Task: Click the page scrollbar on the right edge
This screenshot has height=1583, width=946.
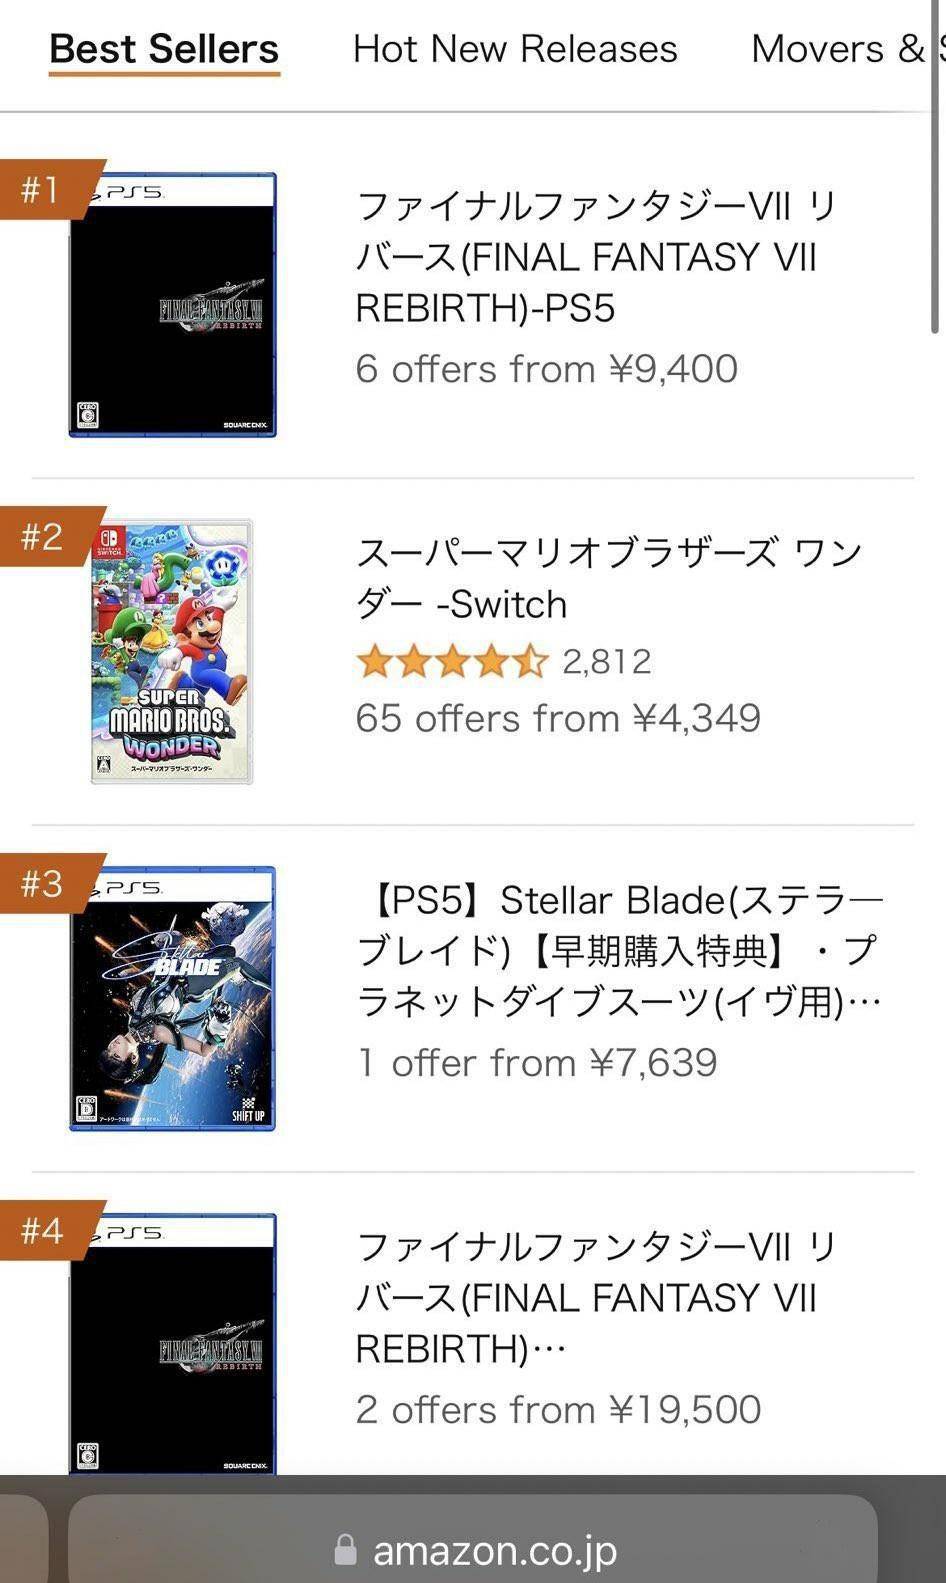Action: coord(936,170)
